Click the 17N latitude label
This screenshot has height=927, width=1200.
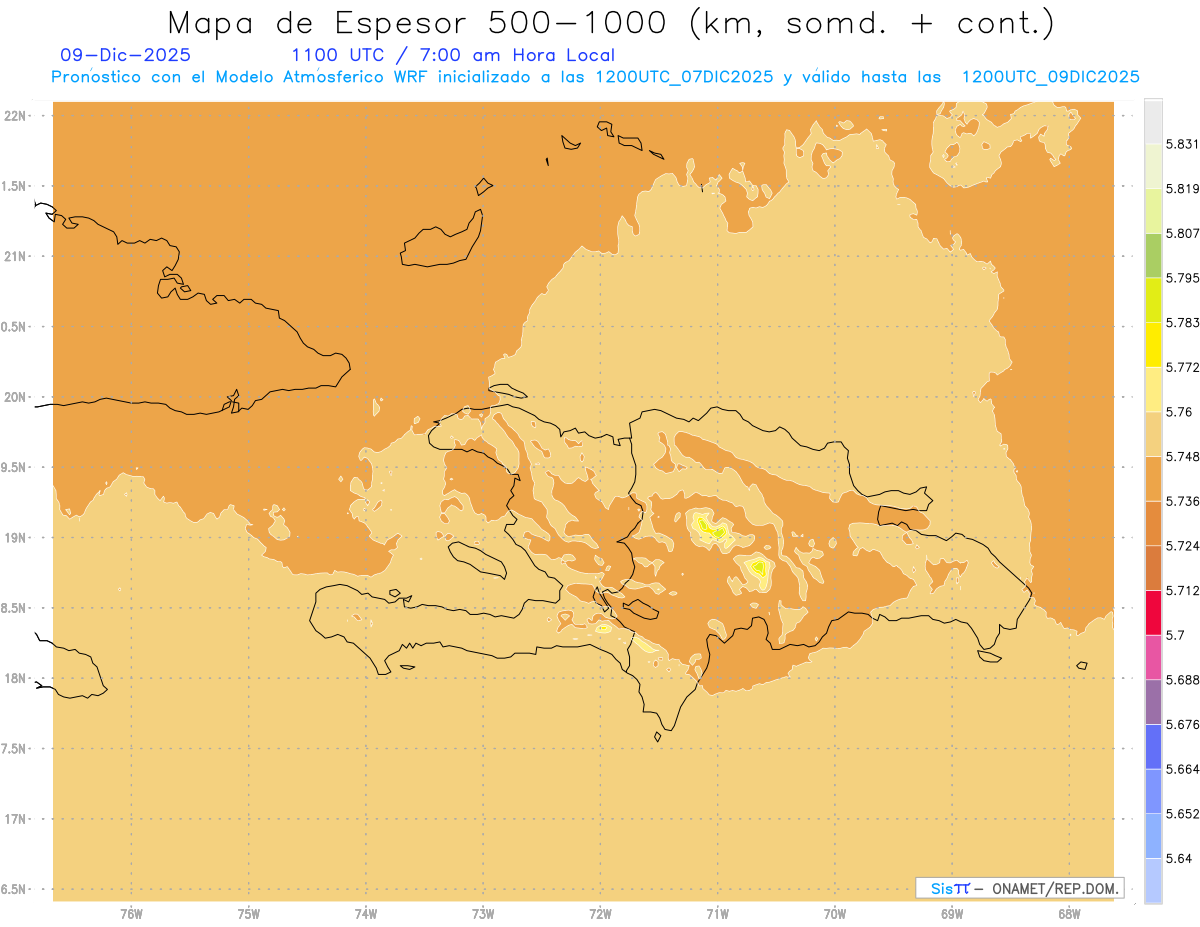[17, 819]
